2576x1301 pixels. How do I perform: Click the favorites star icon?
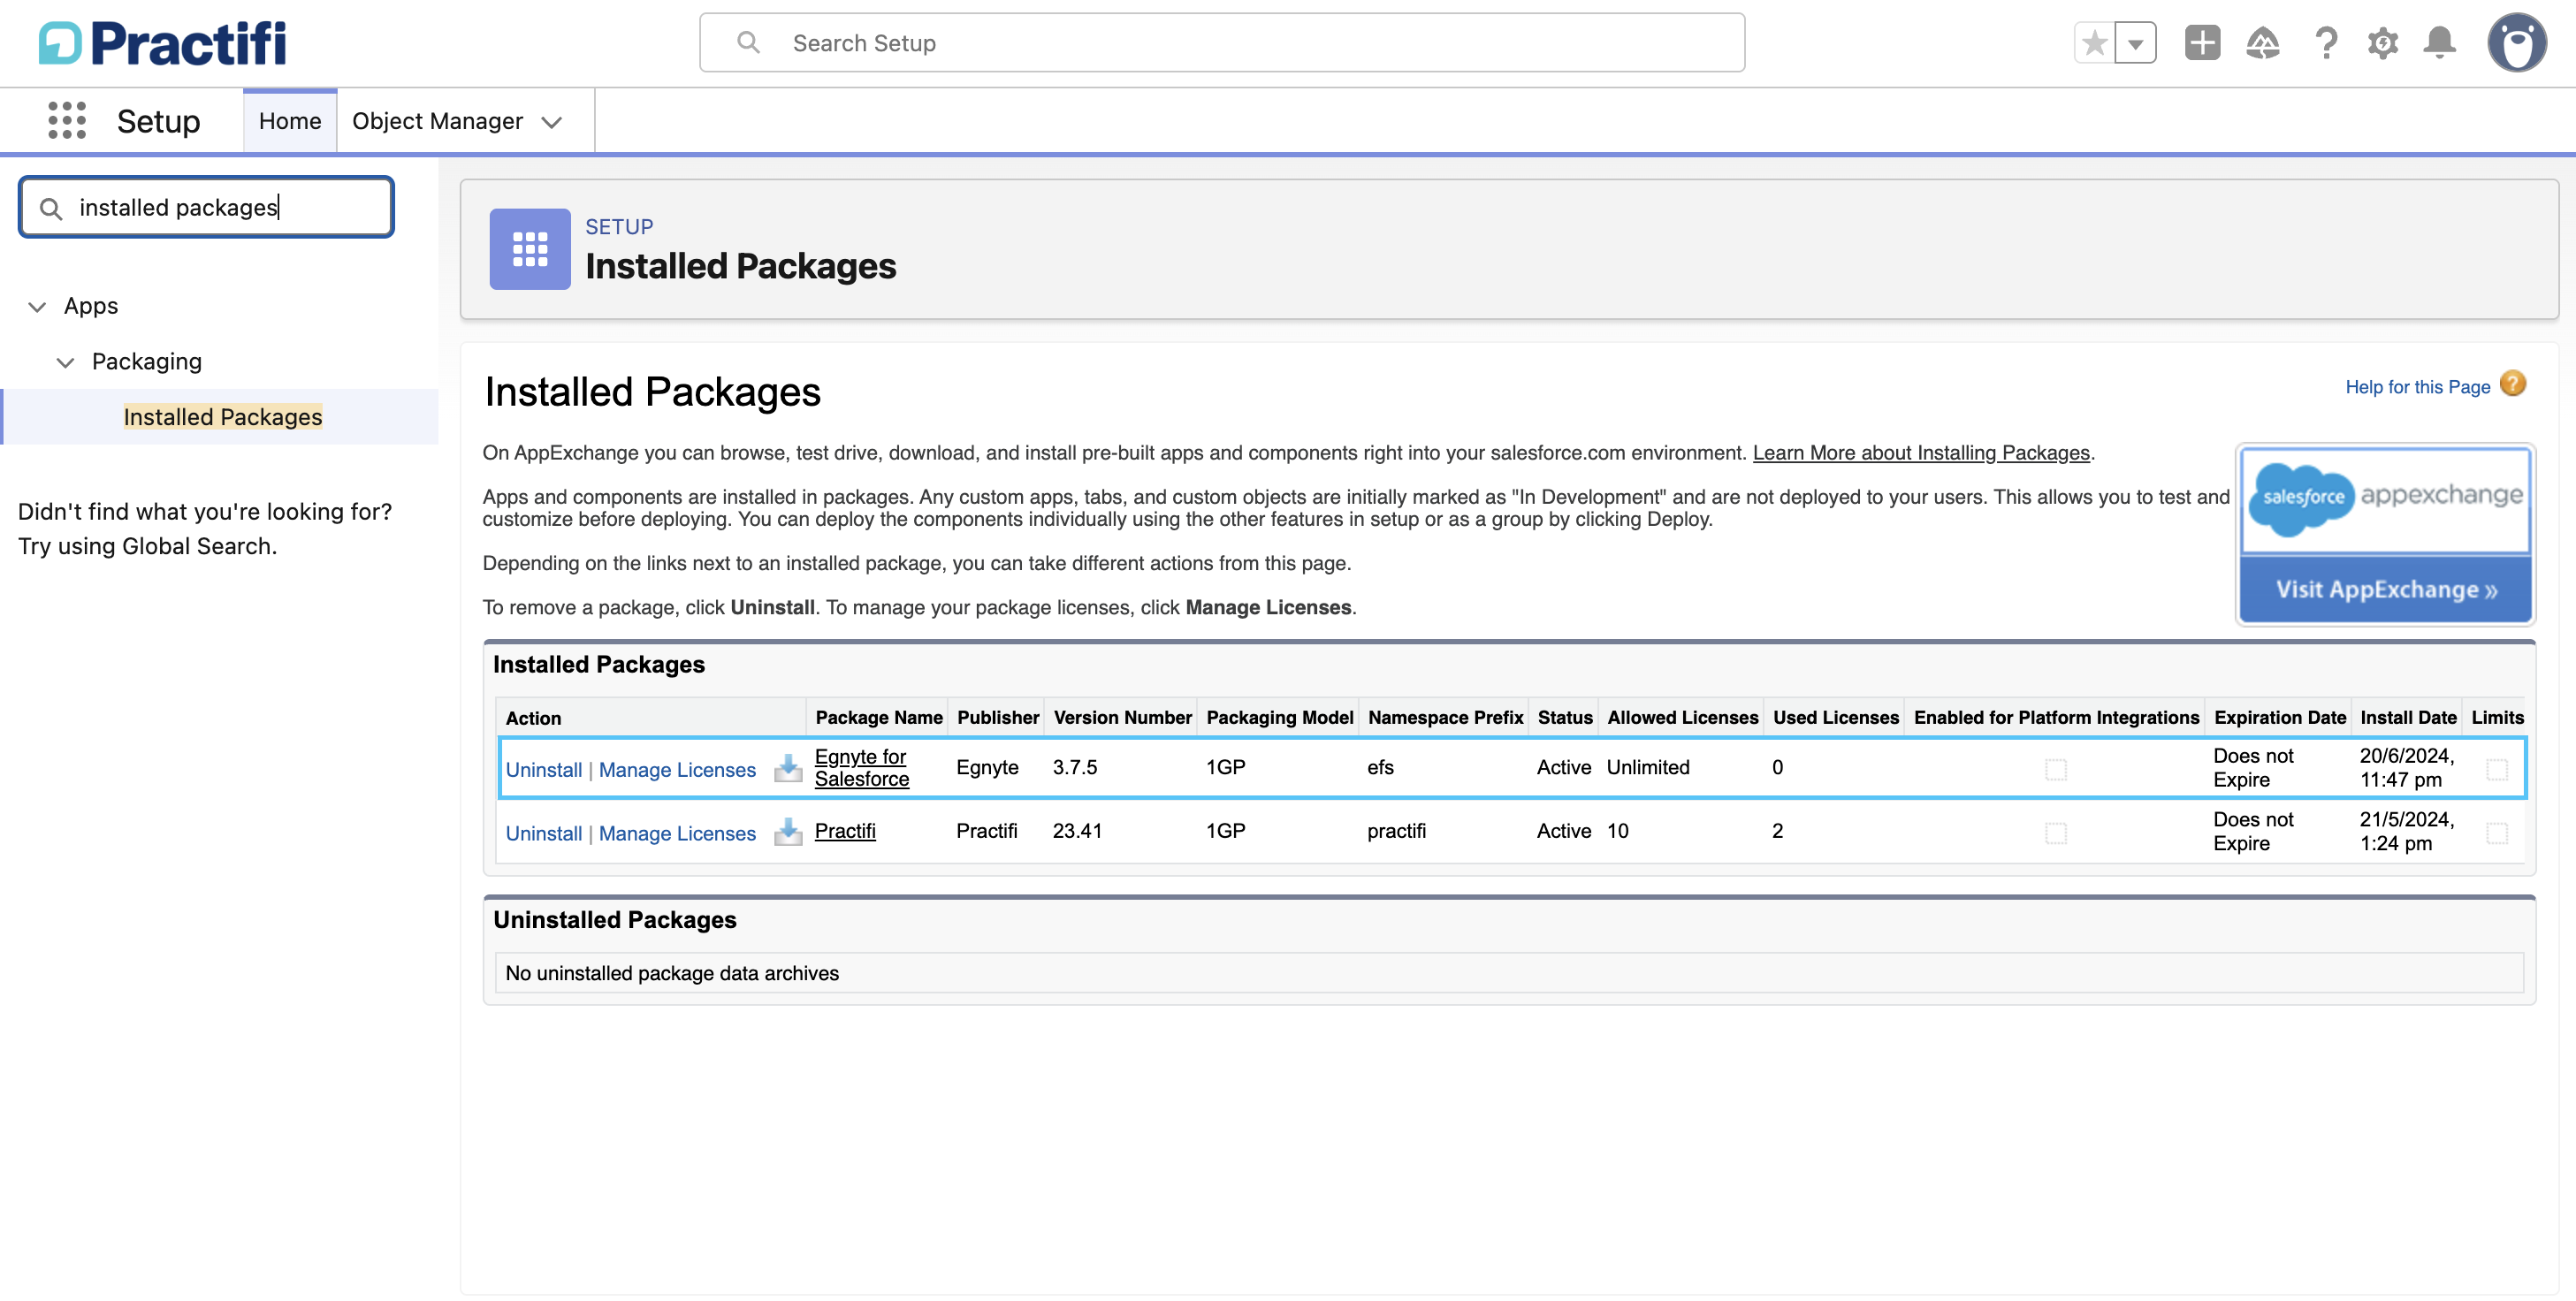click(x=2094, y=43)
